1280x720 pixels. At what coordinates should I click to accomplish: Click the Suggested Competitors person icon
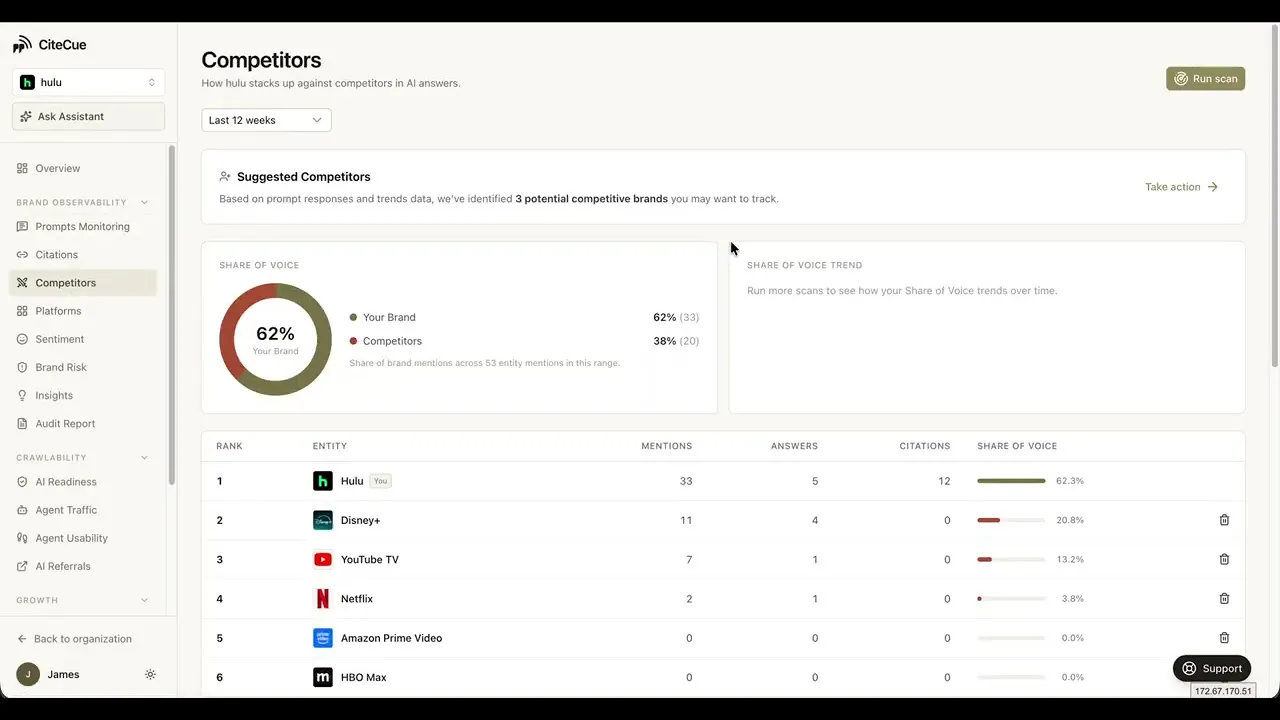[x=225, y=176]
